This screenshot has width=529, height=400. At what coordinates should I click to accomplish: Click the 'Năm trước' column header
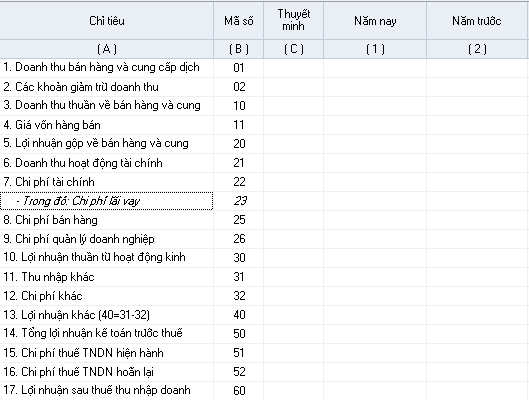477,21
